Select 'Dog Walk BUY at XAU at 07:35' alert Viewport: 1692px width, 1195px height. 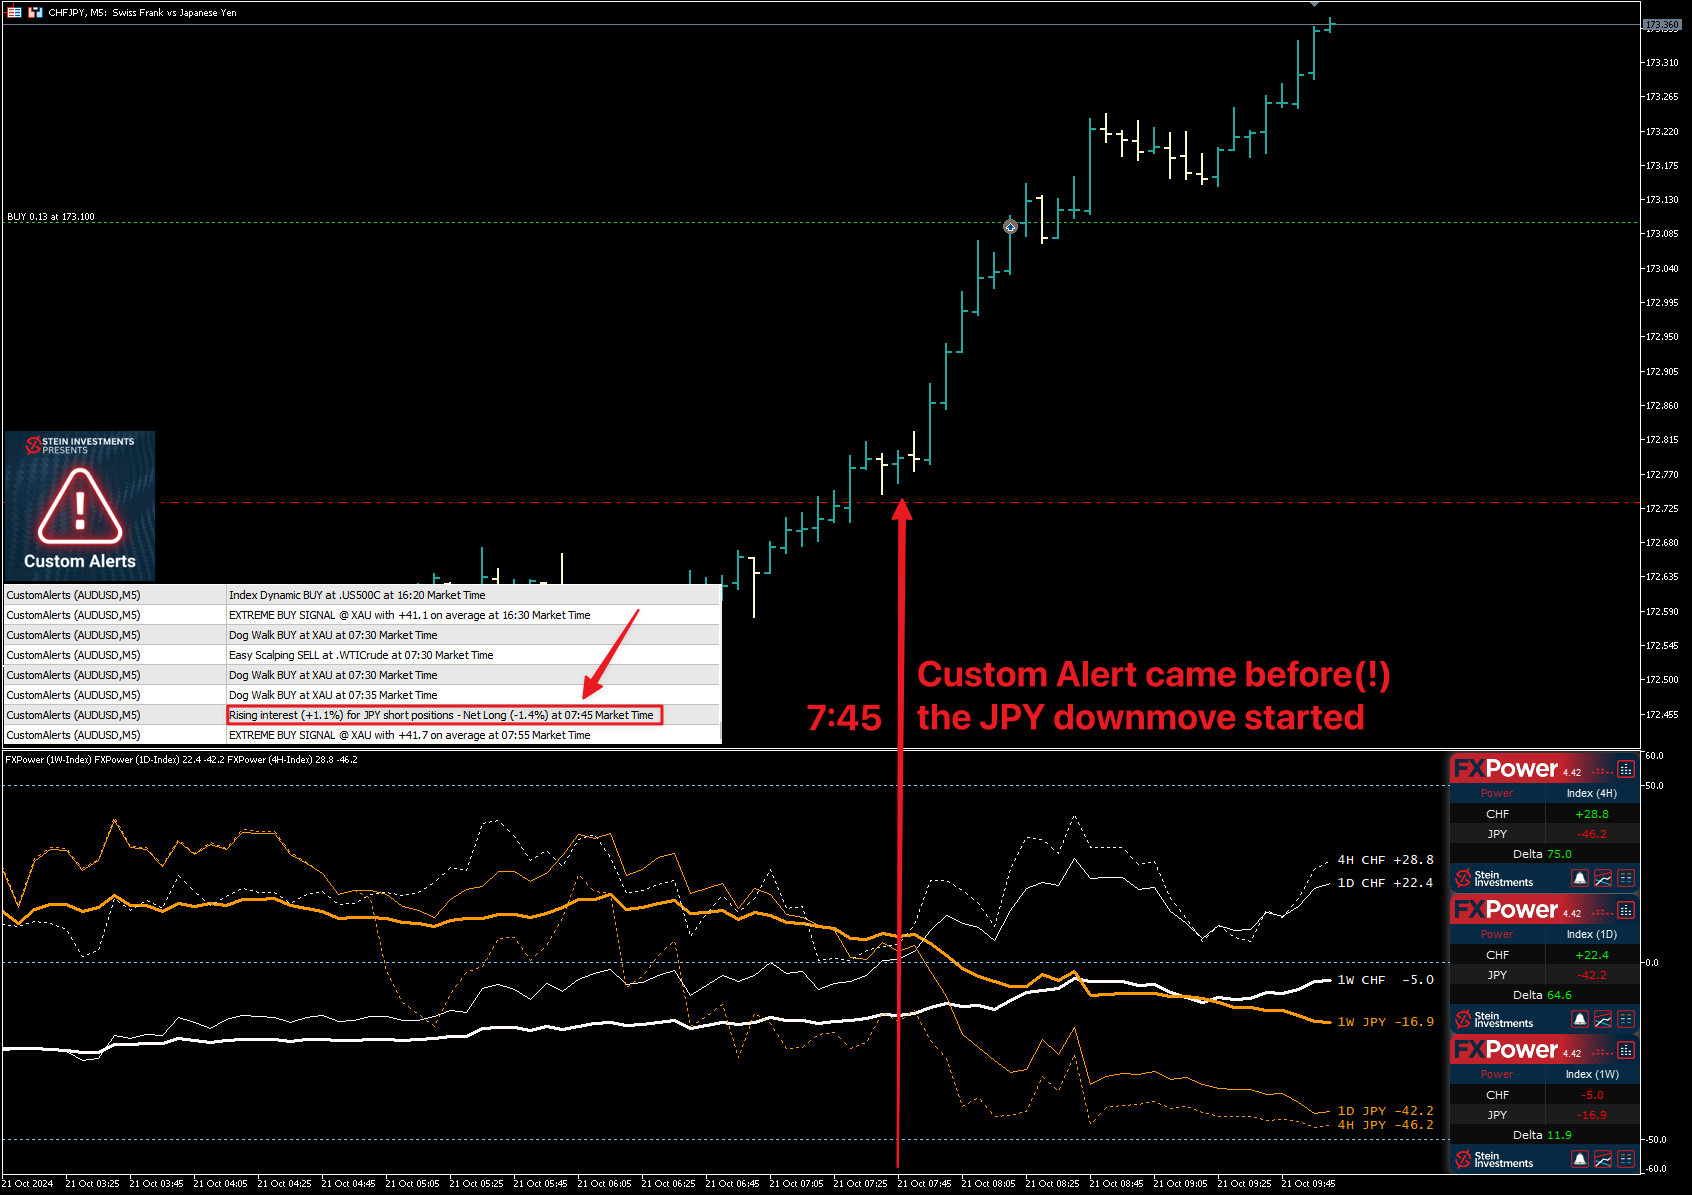pyautogui.click(x=362, y=695)
